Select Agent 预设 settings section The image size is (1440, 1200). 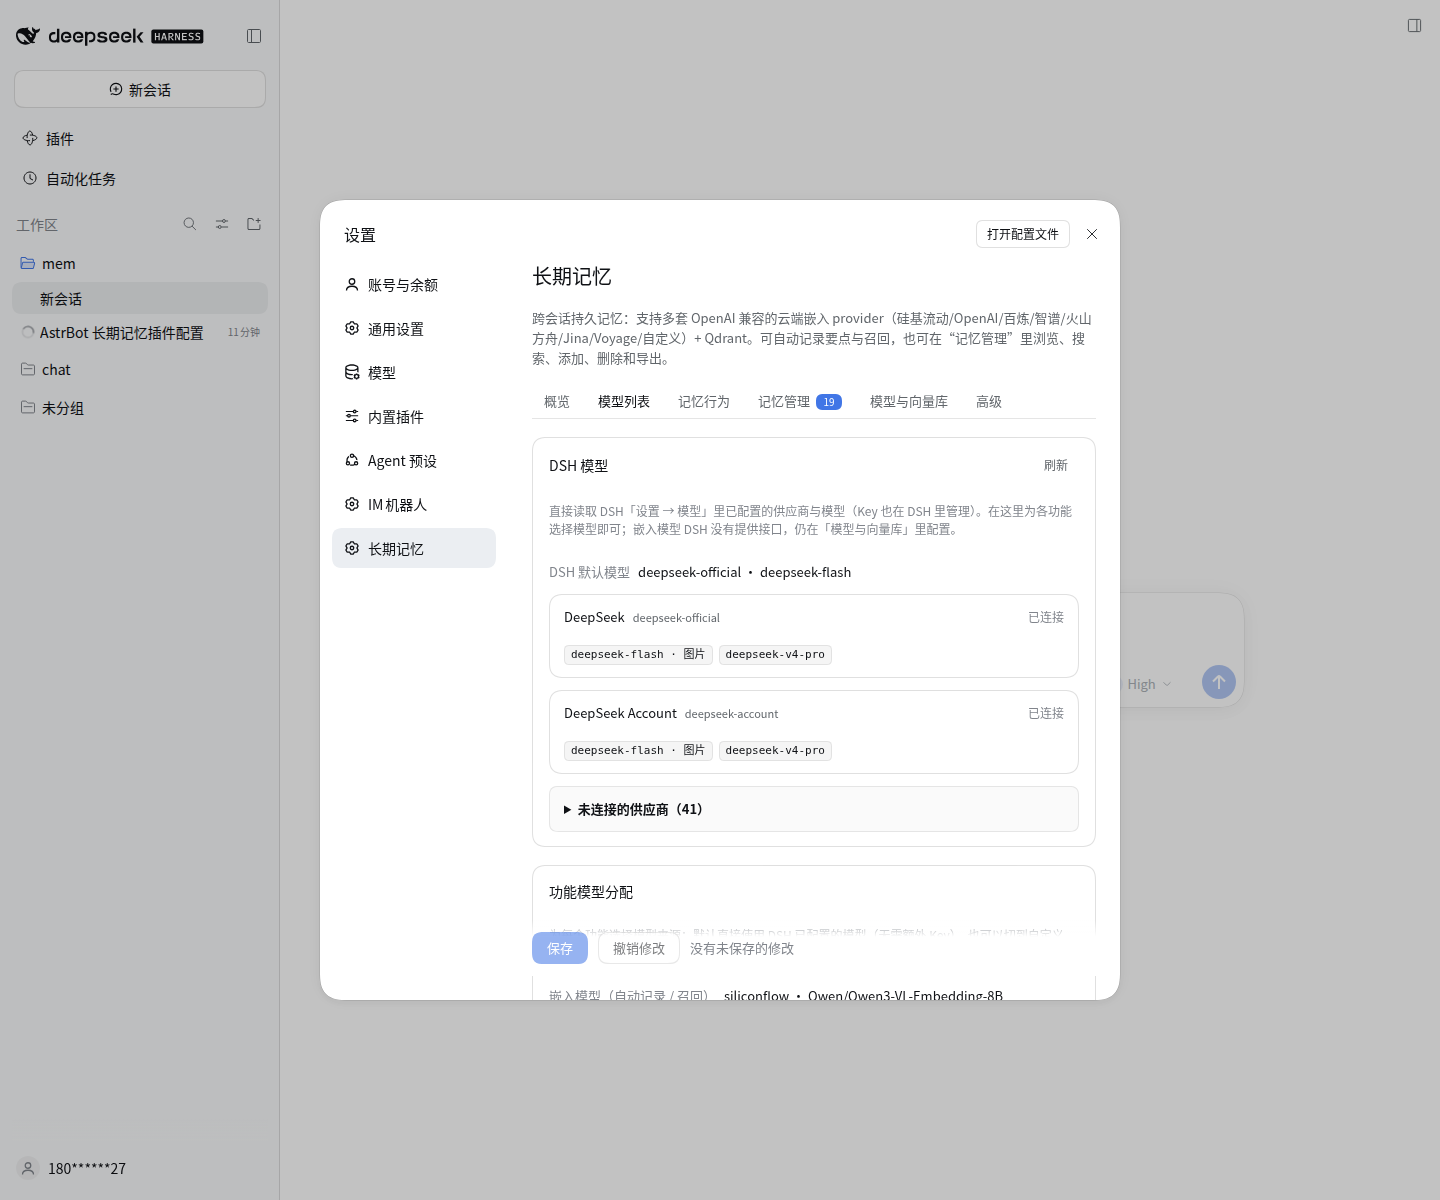(414, 461)
